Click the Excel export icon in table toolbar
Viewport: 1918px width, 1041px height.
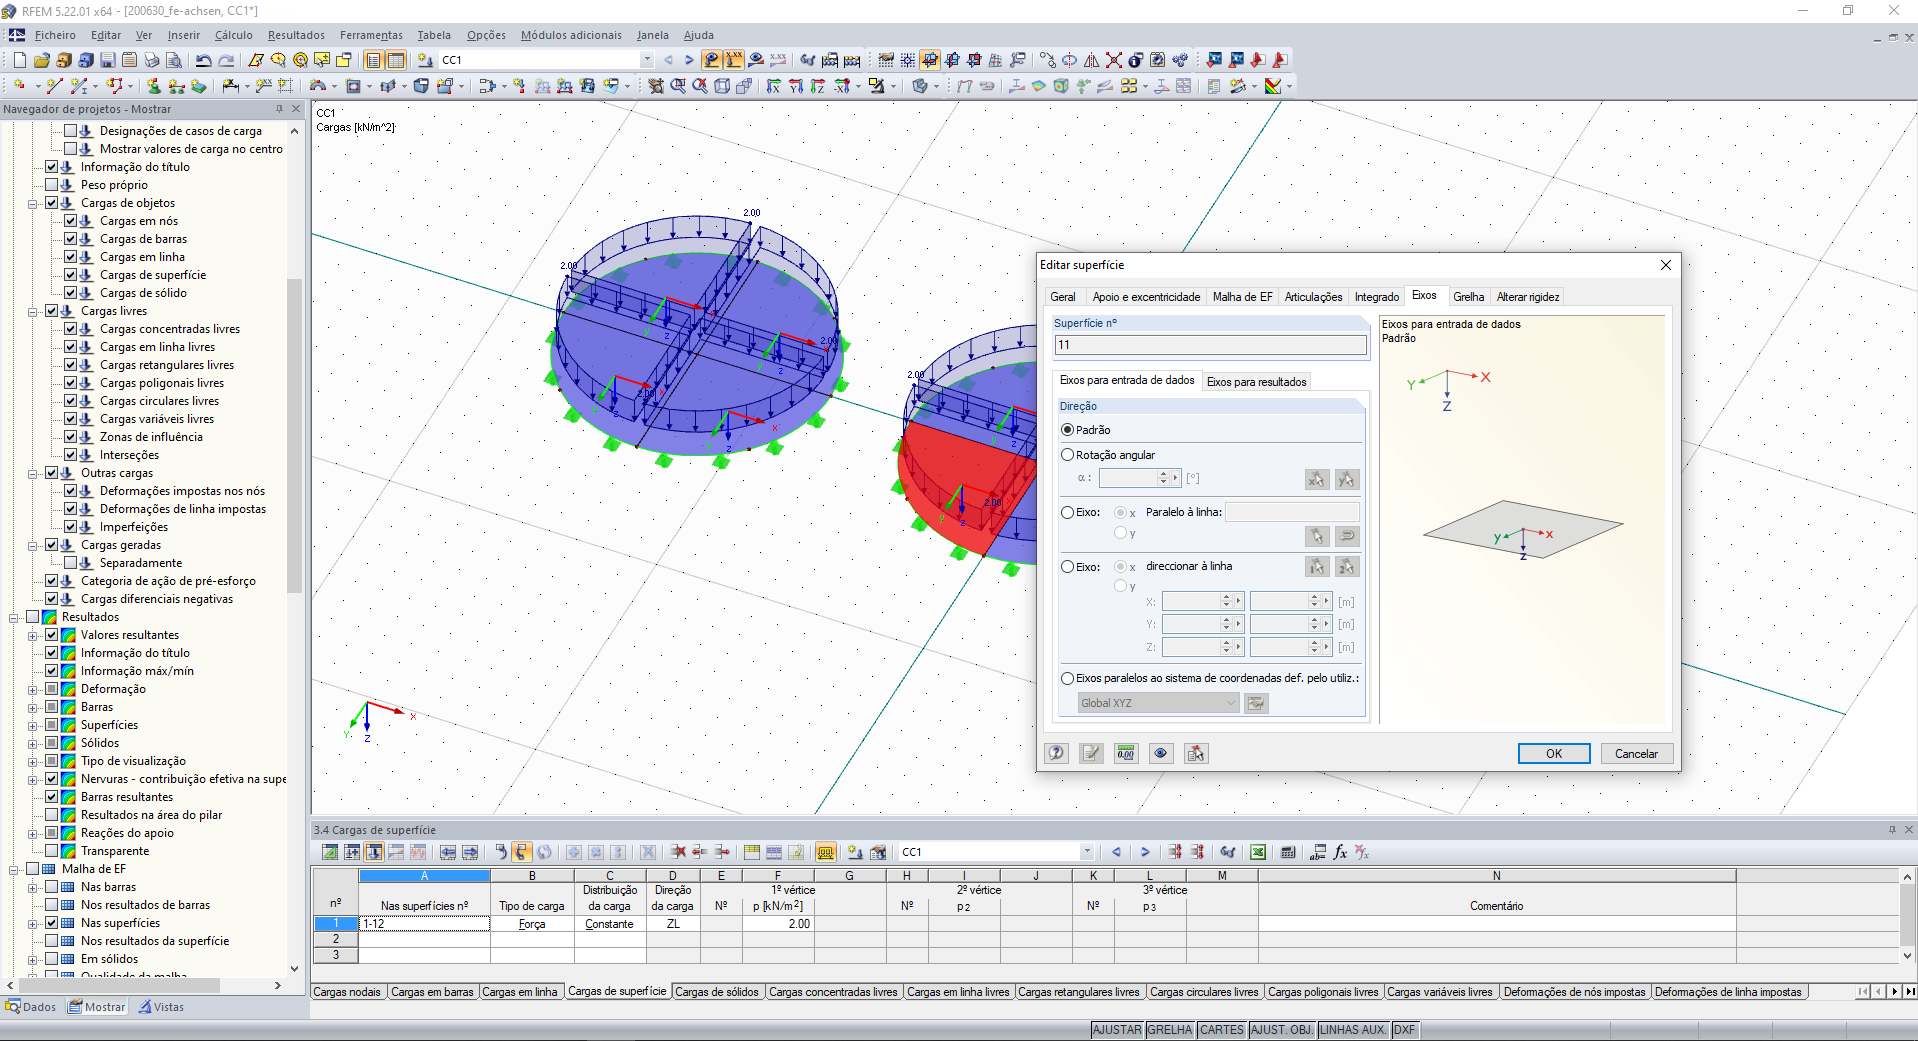click(1258, 852)
